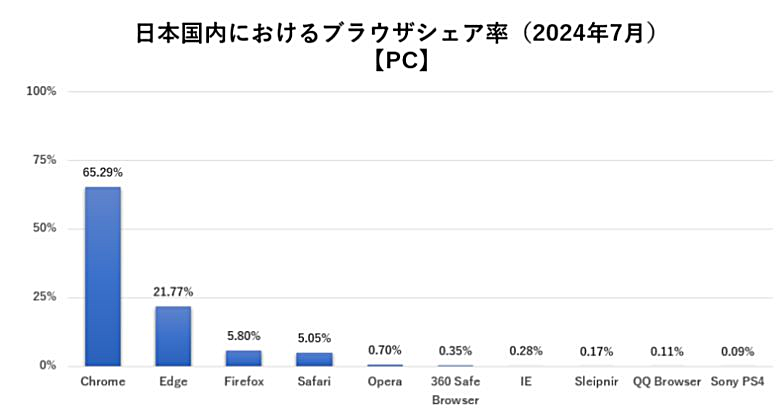Click the 65.29% data label
This screenshot has width=783, height=415.
point(102,173)
